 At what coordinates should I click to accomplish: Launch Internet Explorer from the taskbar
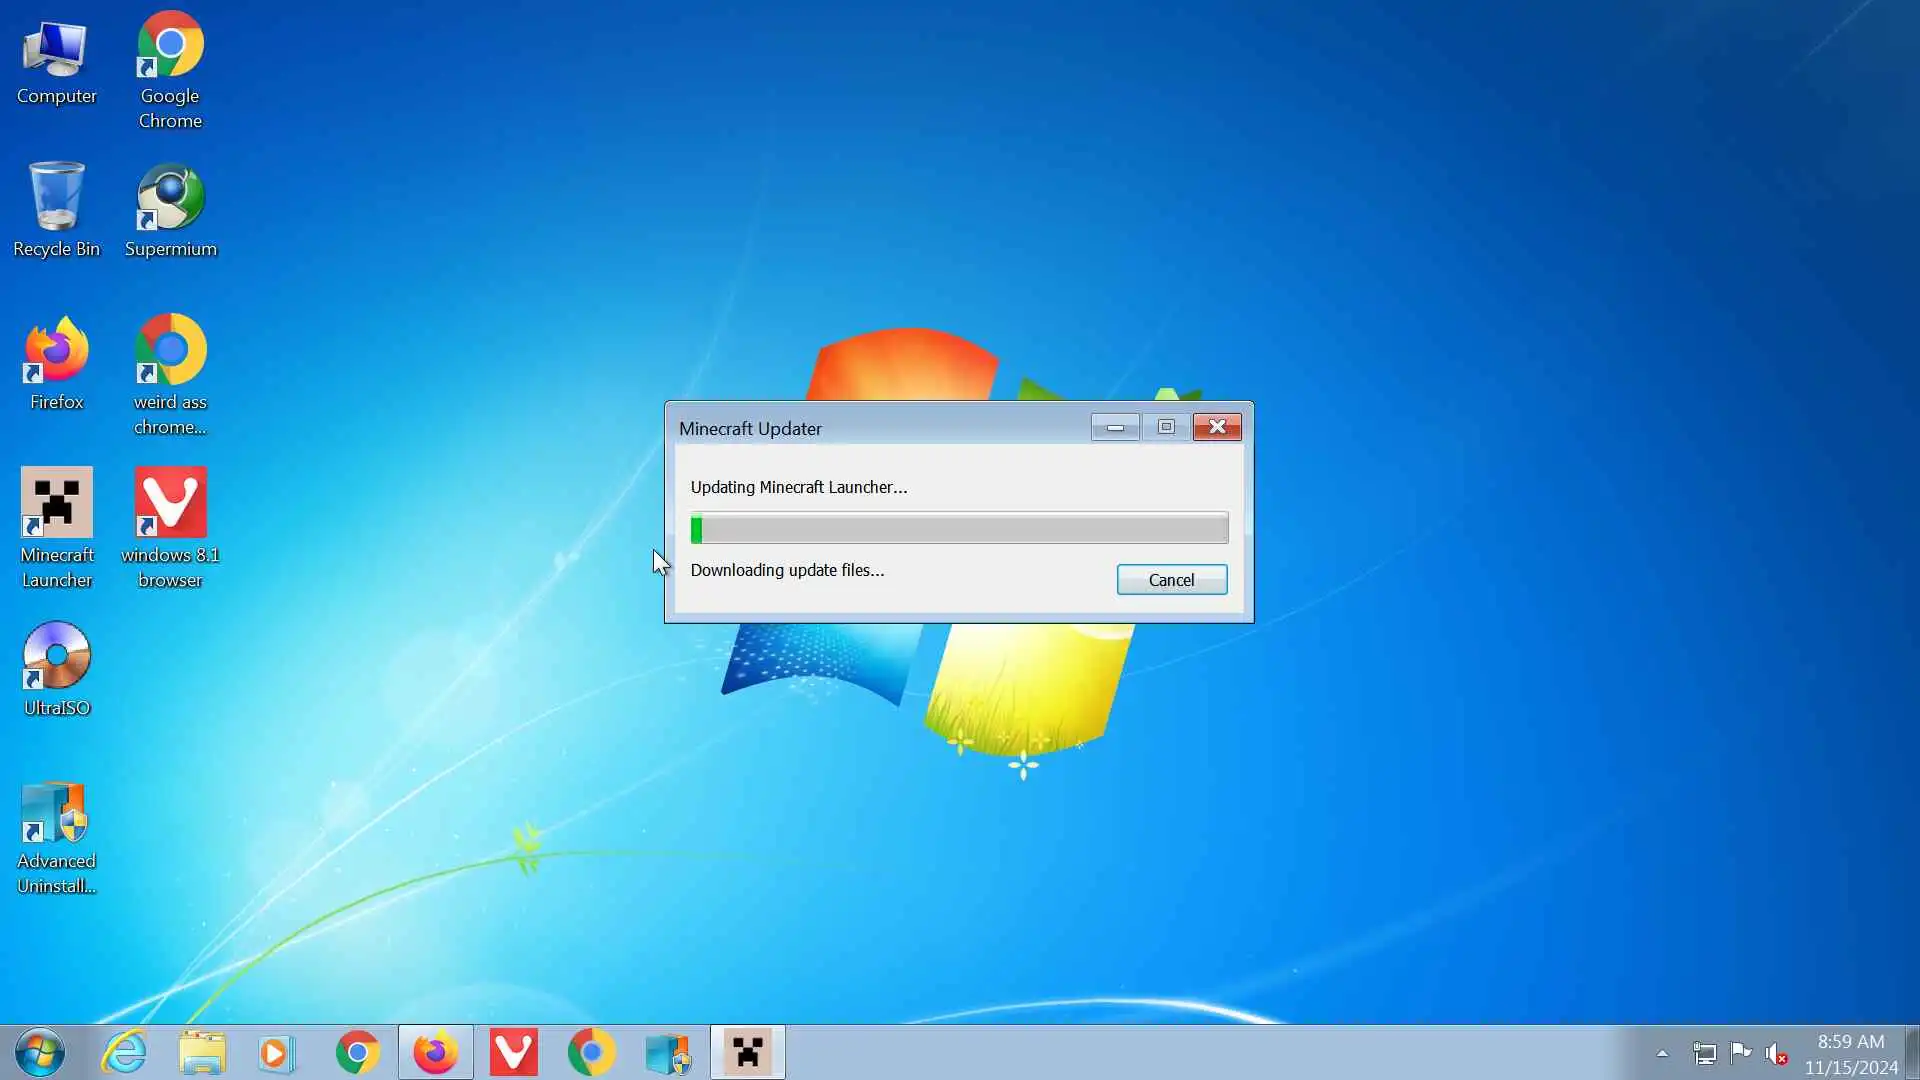[x=125, y=1052]
